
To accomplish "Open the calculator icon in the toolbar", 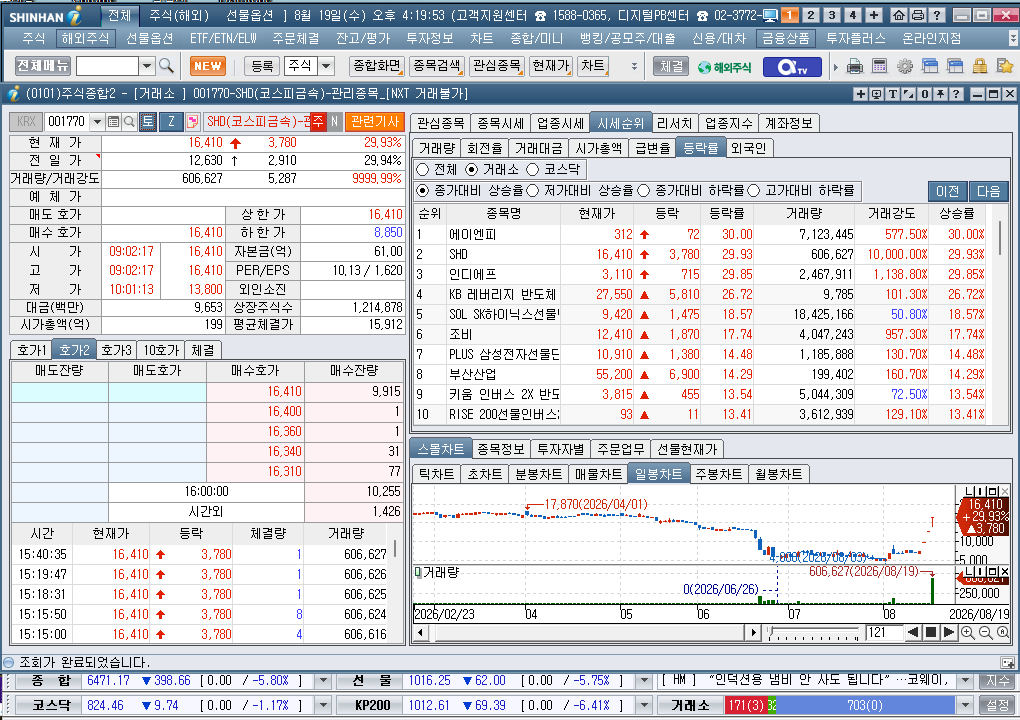I will pyautogui.click(x=879, y=66).
